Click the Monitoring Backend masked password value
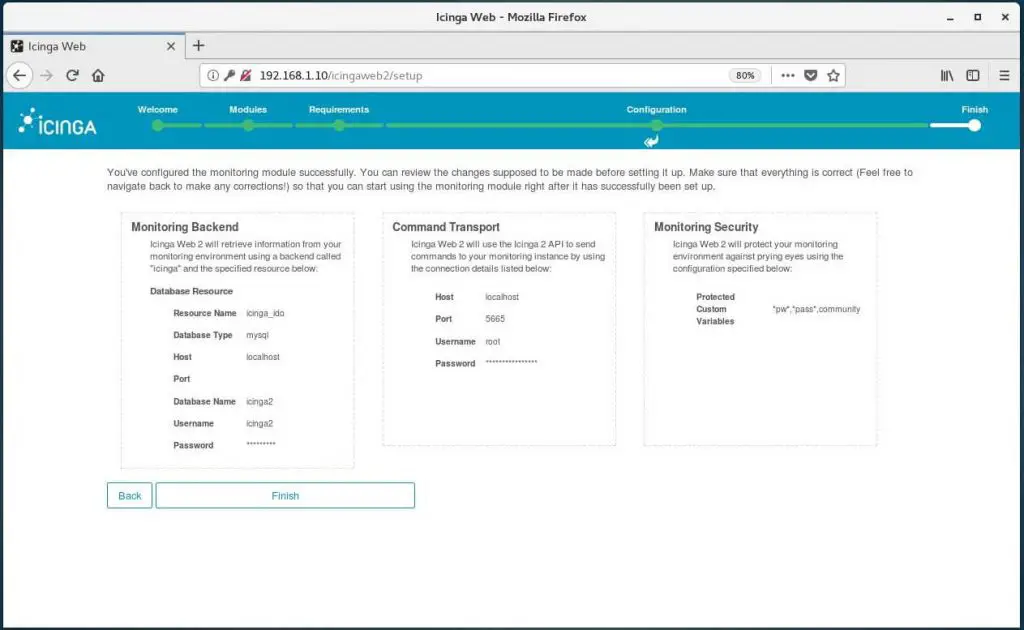The height and width of the screenshot is (630, 1024). click(x=261, y=445)
